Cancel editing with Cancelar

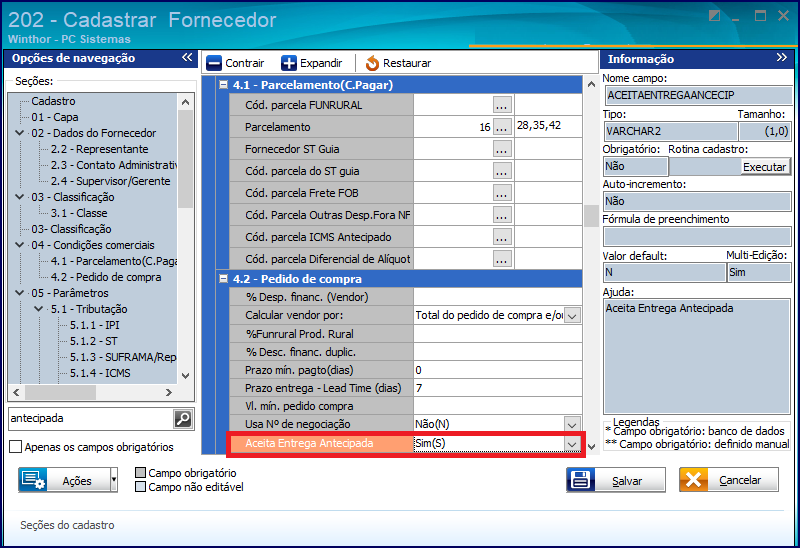(x=729, y=480)
